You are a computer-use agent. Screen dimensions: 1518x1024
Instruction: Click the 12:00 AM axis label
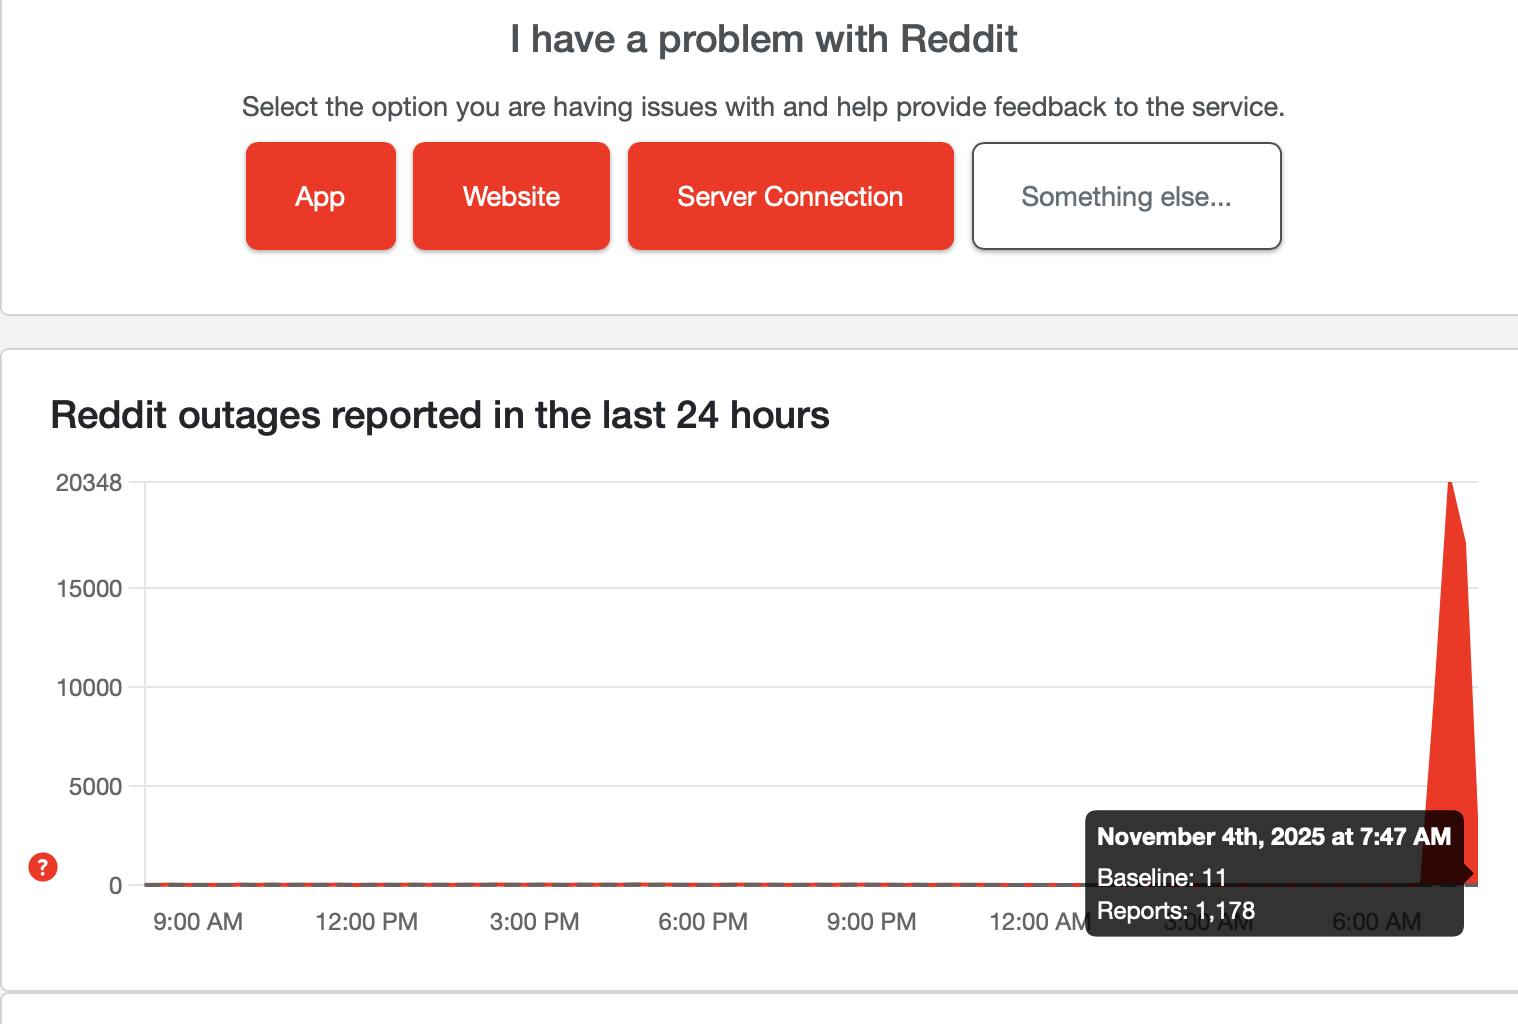1040,921
